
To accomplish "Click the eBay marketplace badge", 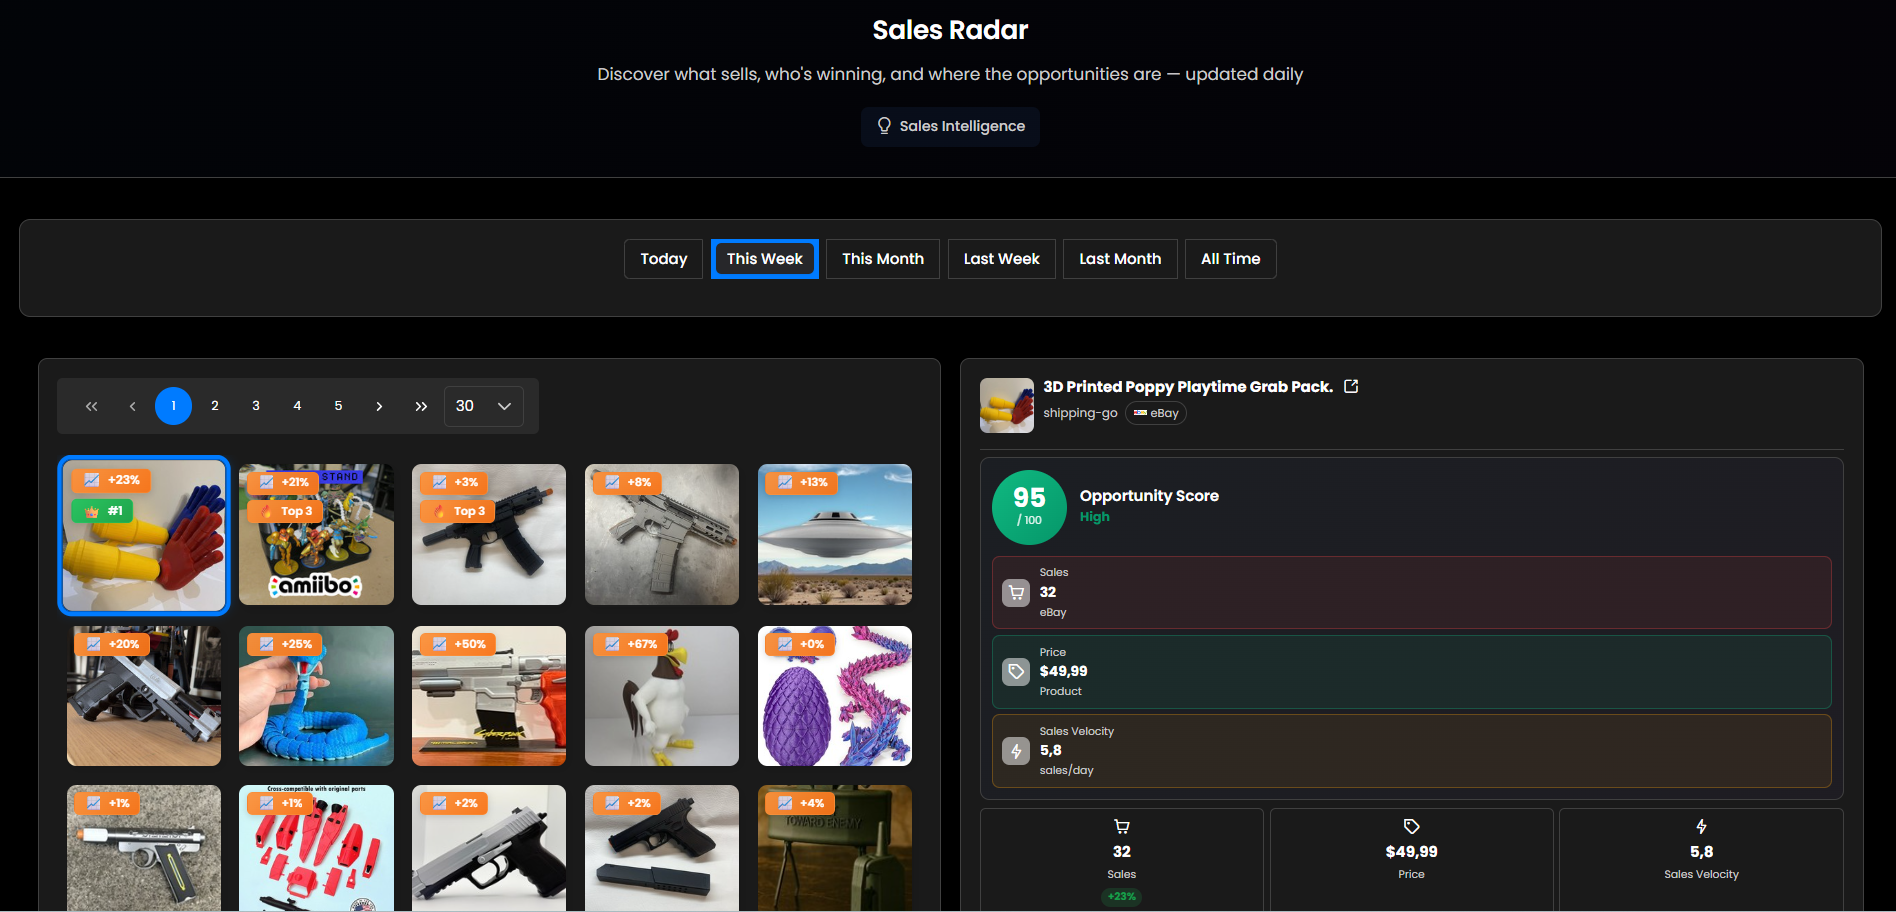I will [1156, 413].
